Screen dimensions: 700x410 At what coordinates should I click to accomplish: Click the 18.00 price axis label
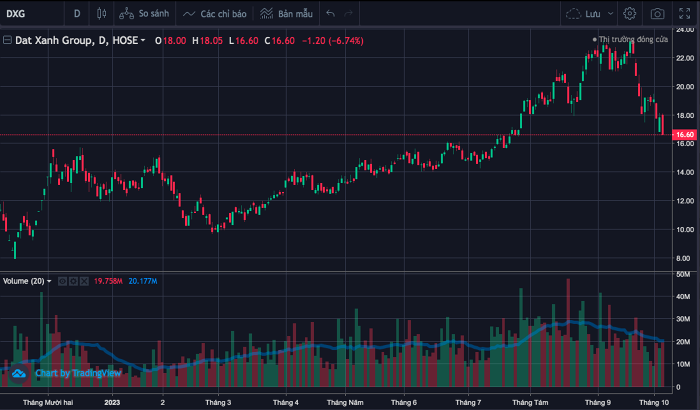(685, 115)
